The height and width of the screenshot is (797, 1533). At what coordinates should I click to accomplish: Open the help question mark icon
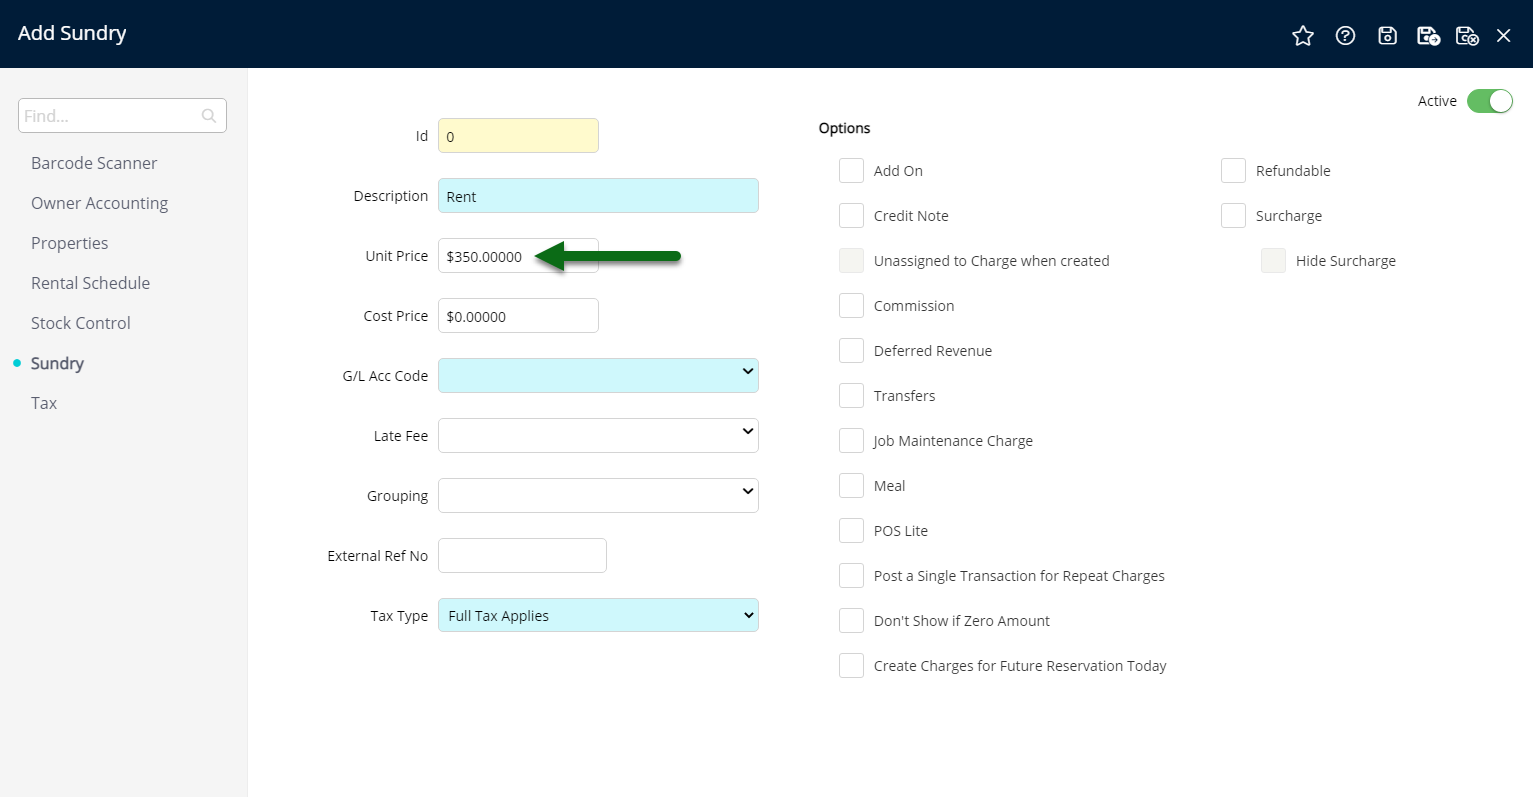(1345, 36)
